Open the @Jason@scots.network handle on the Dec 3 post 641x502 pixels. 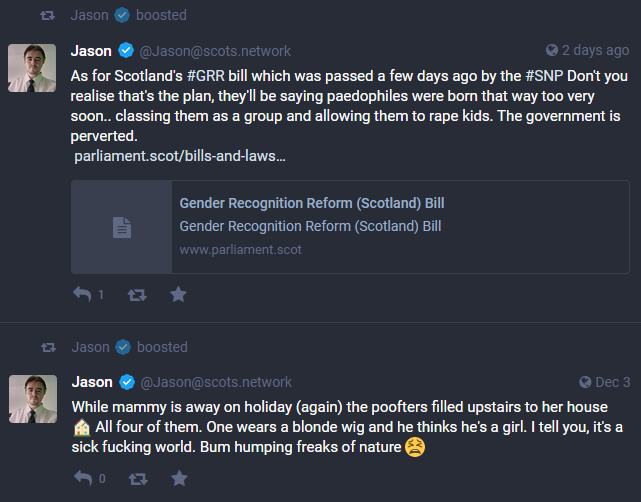[216, 382]
